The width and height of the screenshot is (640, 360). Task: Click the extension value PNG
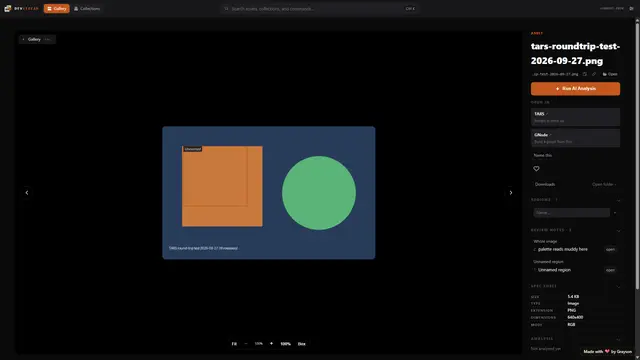click(571, 310)
